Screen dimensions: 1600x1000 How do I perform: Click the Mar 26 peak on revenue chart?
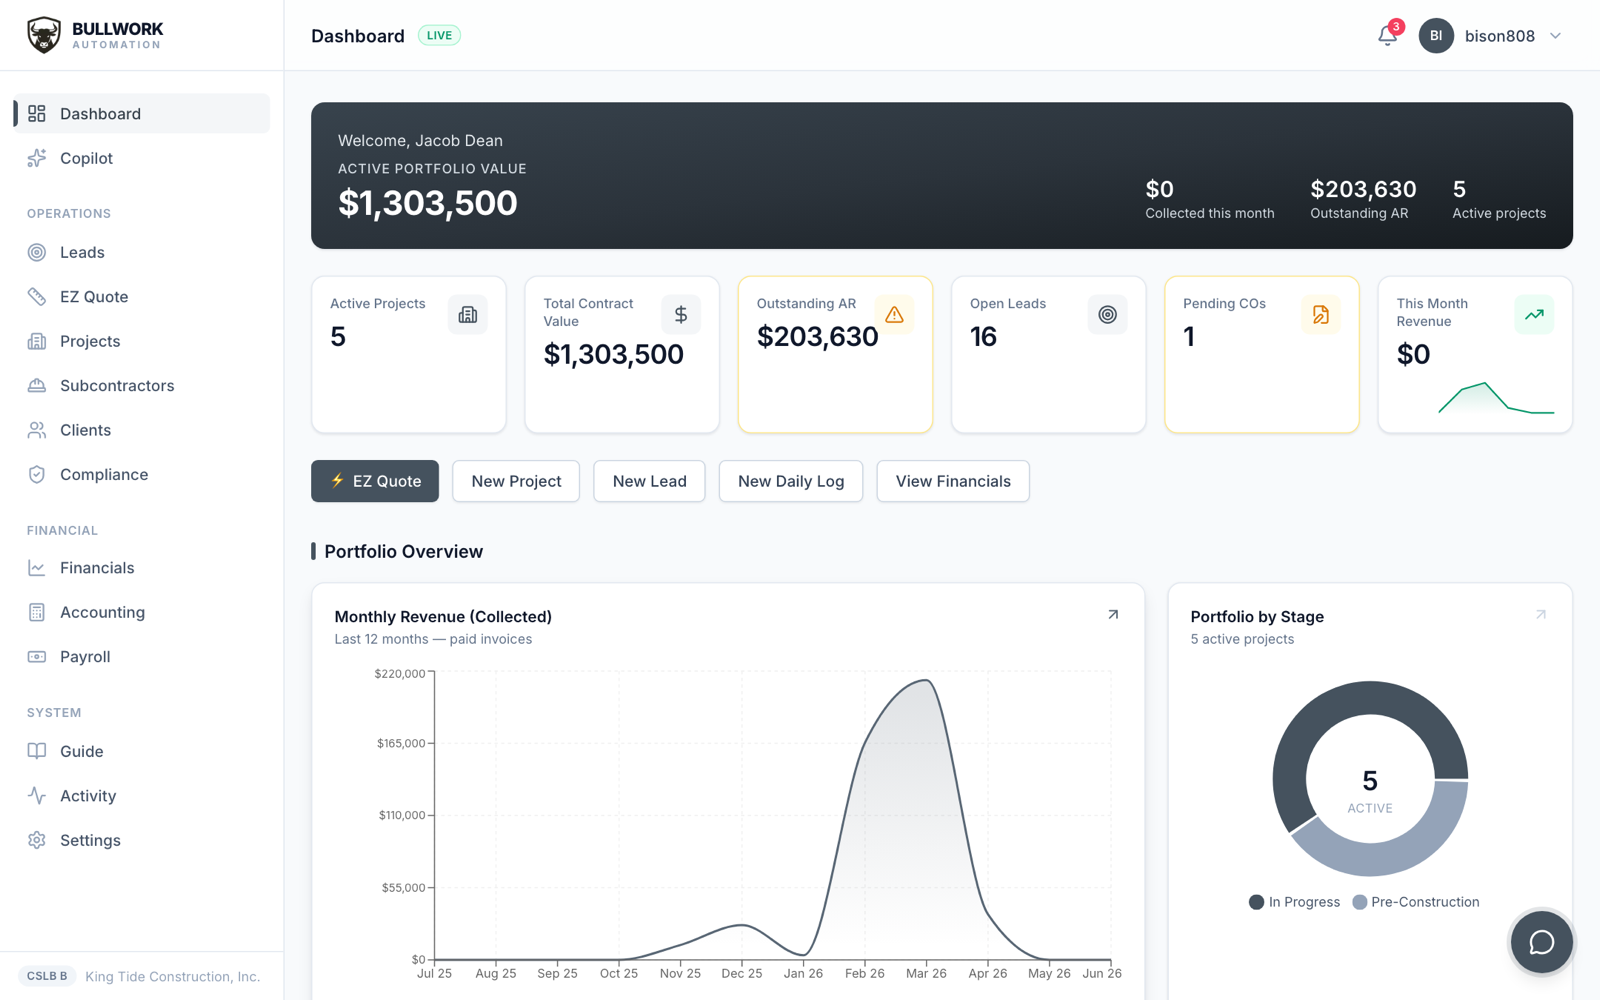click(927, 681)
